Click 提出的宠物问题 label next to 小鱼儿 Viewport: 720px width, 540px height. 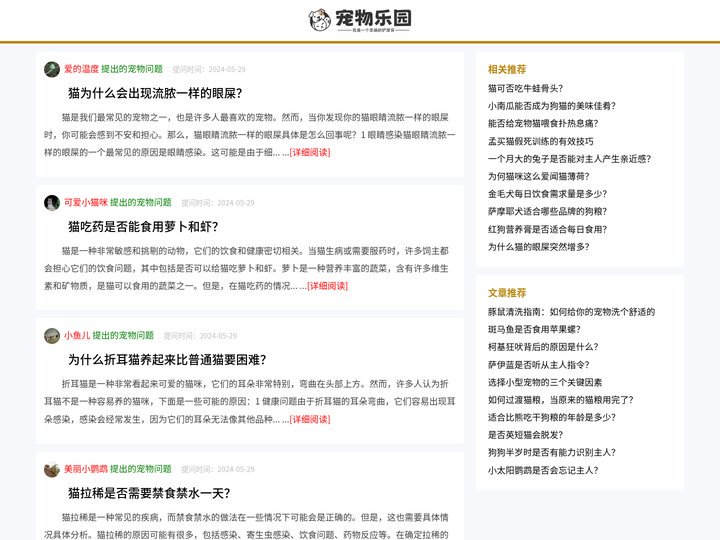pyautogui.click(x=123, y=336)
